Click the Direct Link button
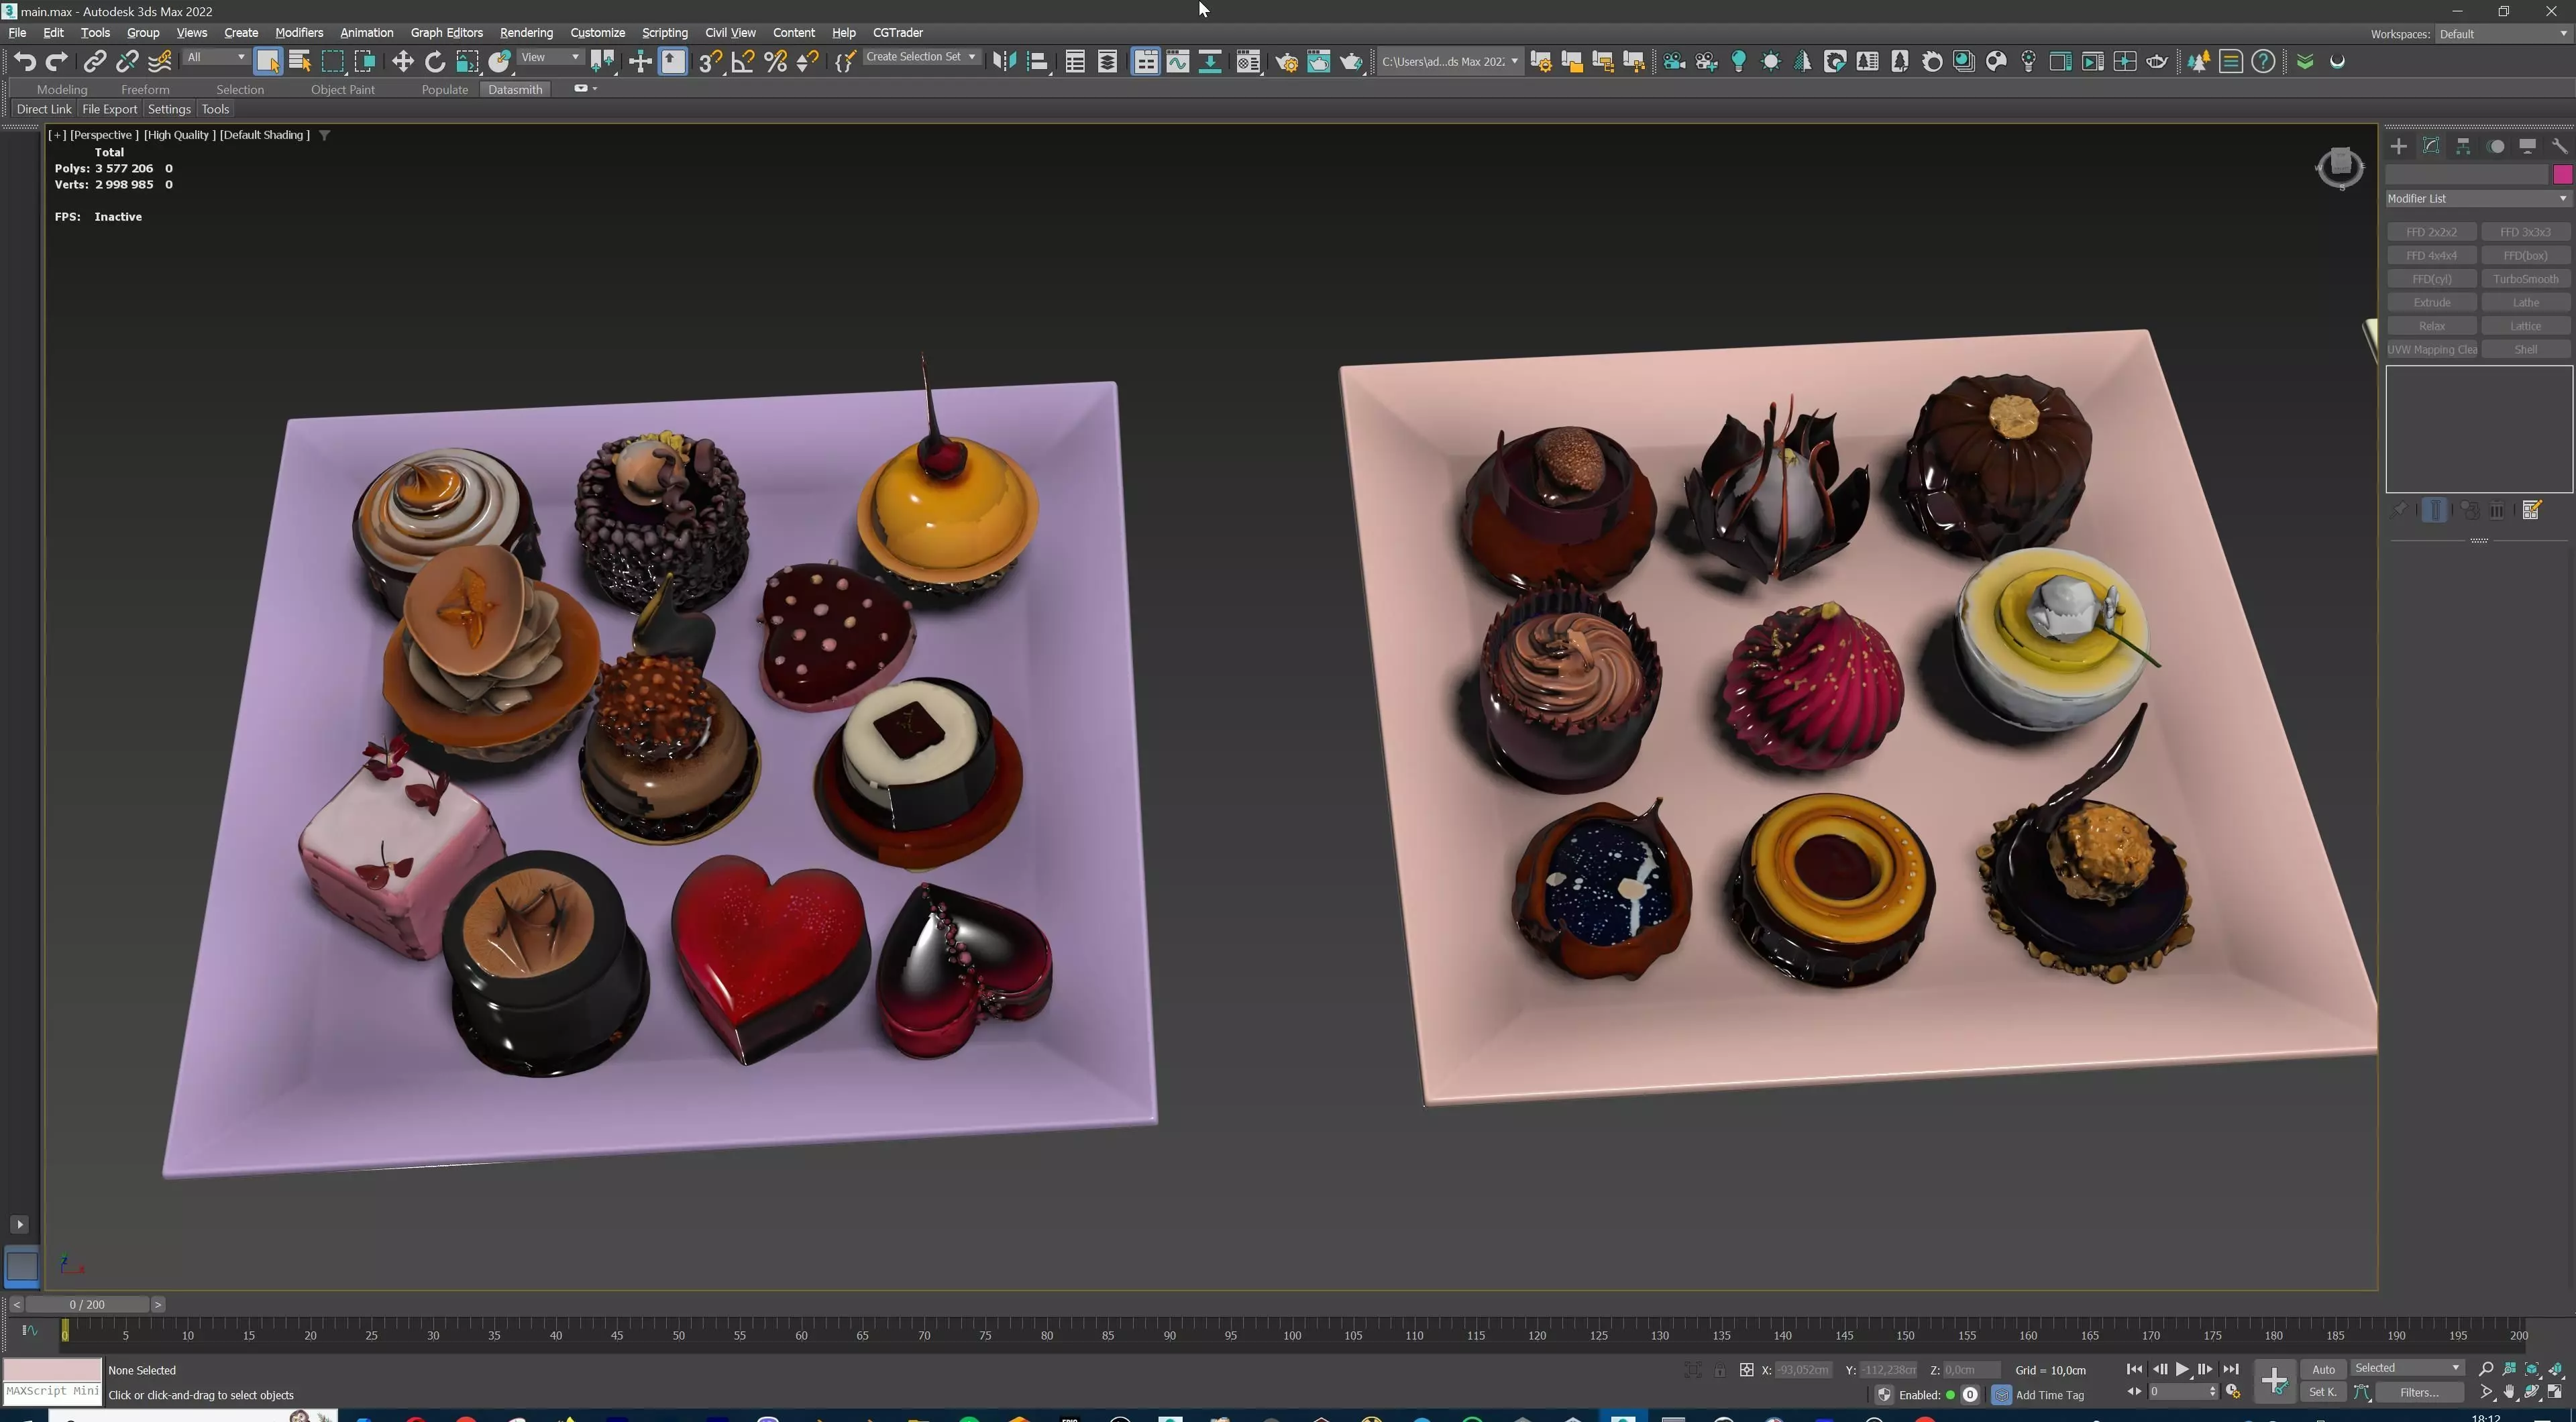The image size is (2576, 1422). [x=44, y=109]
